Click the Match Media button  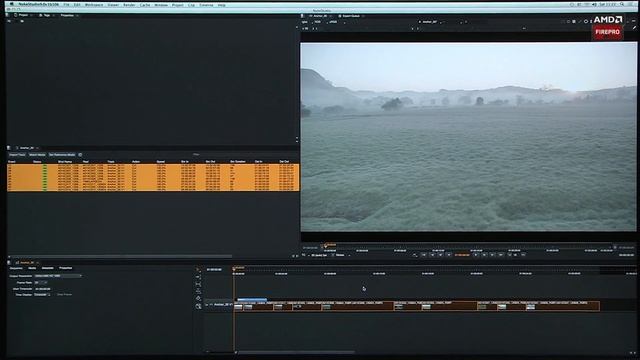pos(37,155)
